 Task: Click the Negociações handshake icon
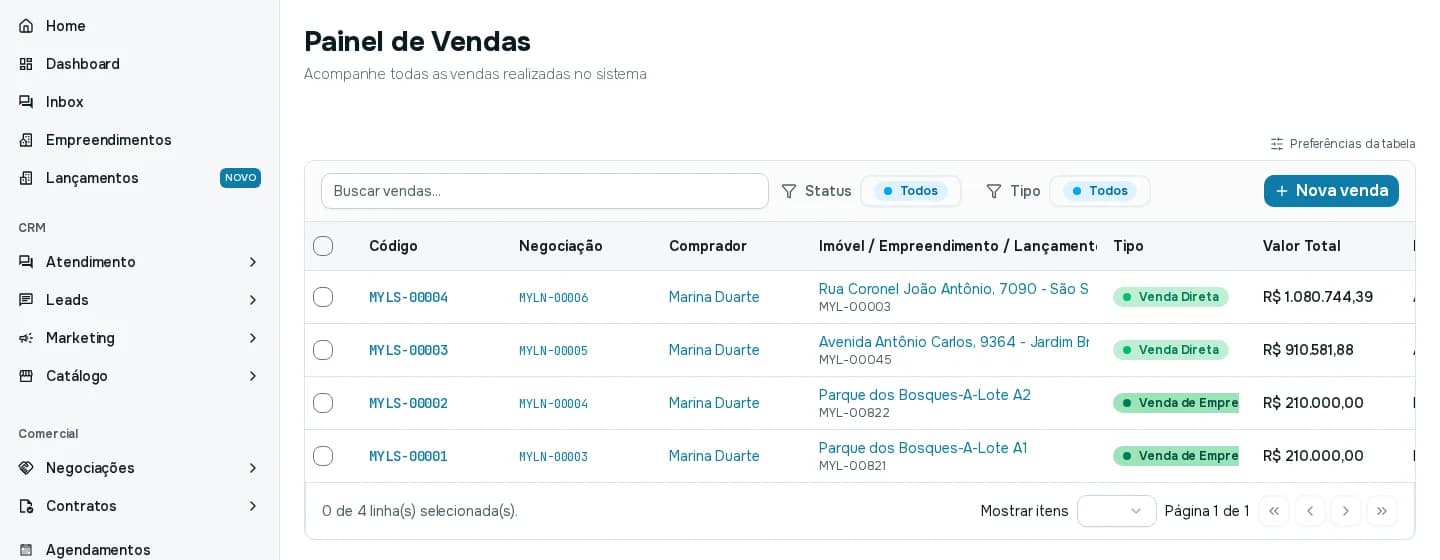(x=26, y=468)
